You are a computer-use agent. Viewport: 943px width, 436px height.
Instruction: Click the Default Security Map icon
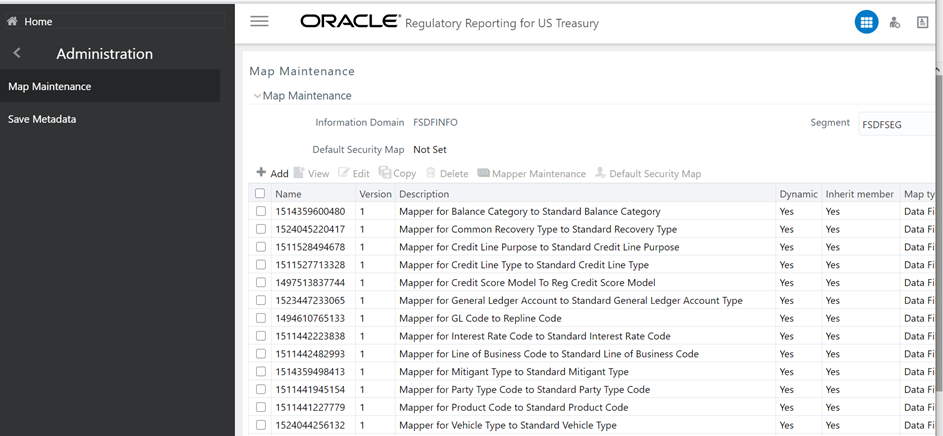click(600, 173)
